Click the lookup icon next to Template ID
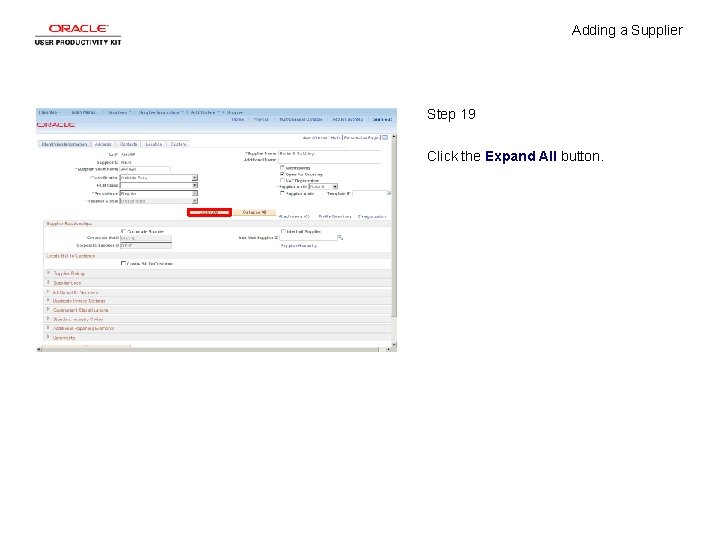720x540 pixels. pyautogui.click(x=389, y=193)
